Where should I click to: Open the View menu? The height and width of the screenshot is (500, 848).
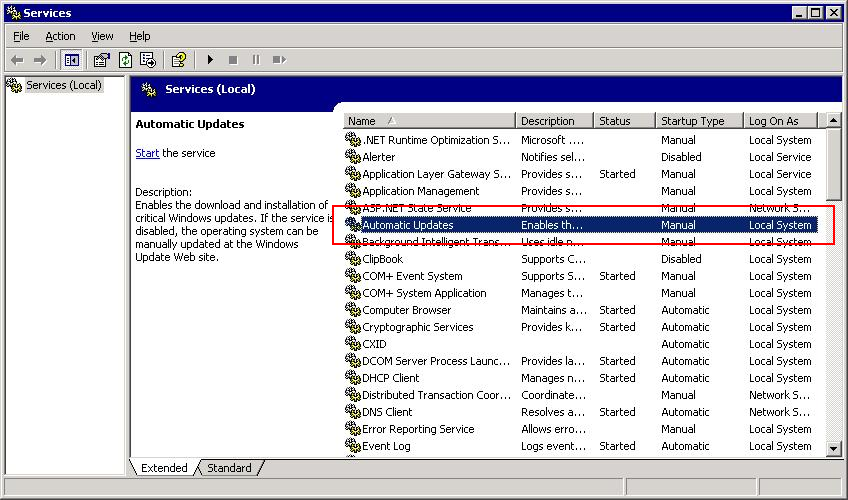tap(102, 36)
